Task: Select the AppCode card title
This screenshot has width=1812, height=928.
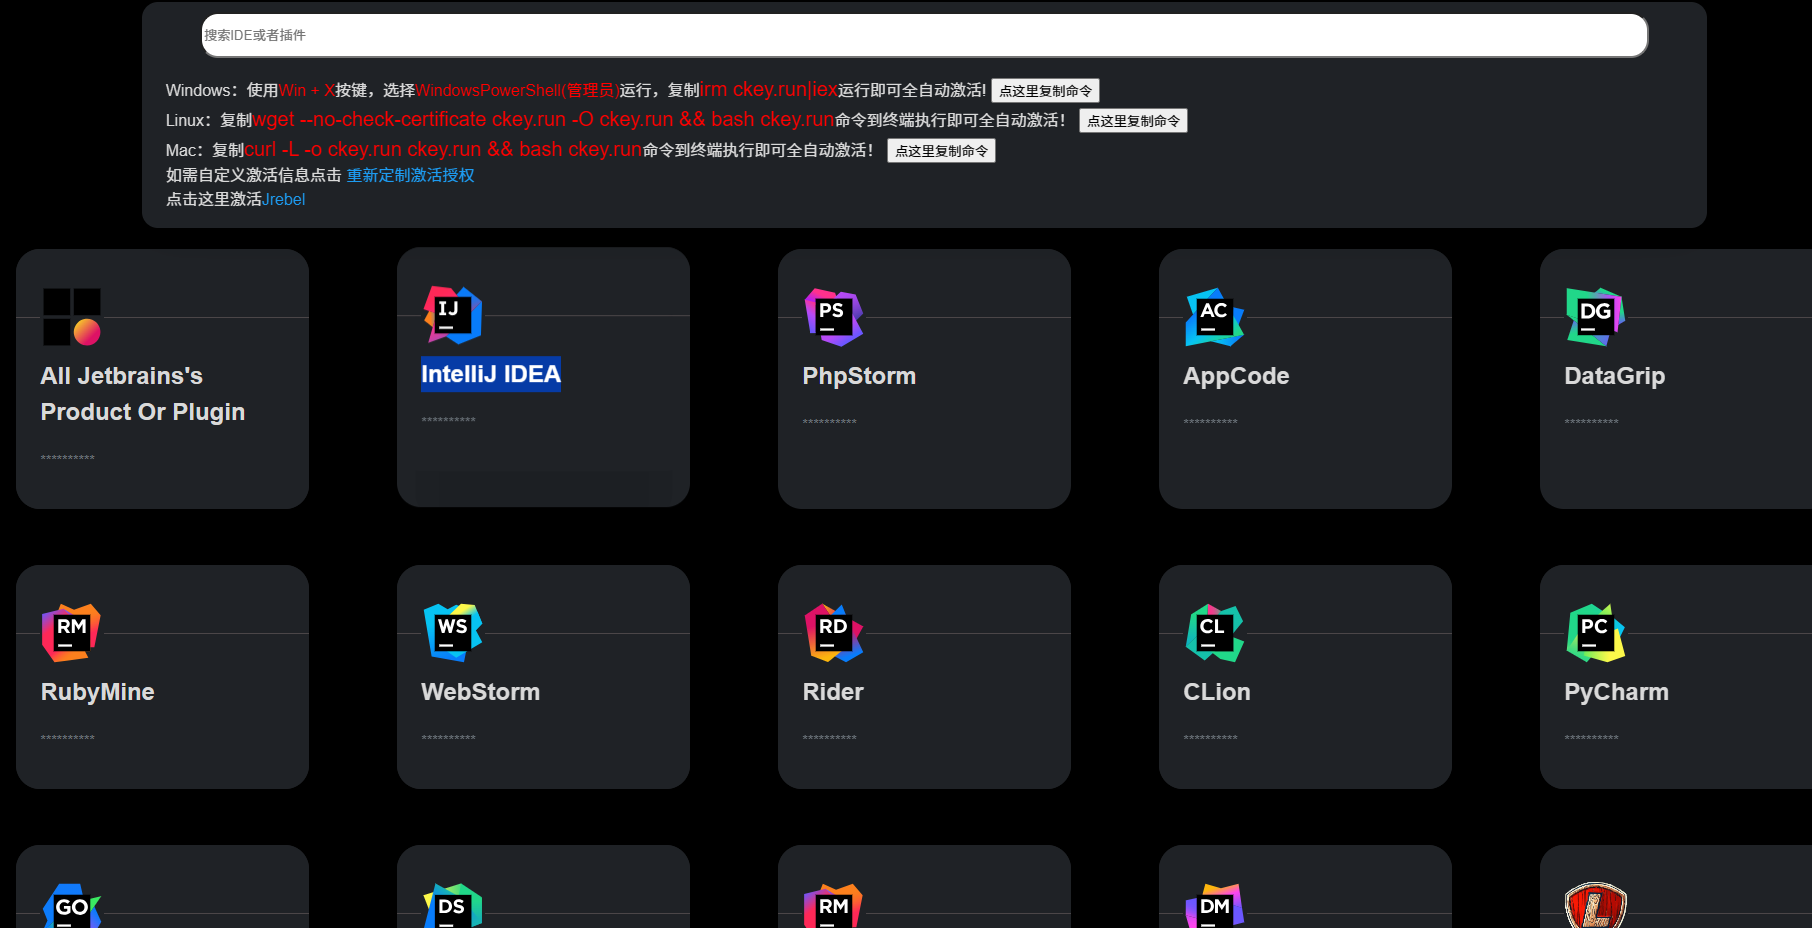Action: pos(1236,376)
